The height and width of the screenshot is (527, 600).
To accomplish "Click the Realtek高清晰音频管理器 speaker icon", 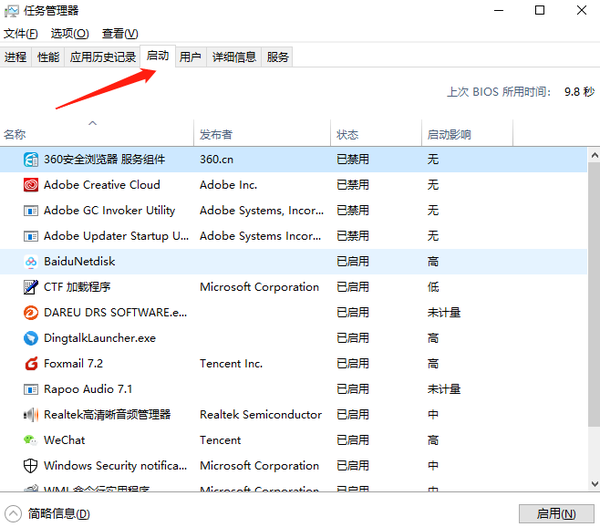I will click(x=31, y=414).
